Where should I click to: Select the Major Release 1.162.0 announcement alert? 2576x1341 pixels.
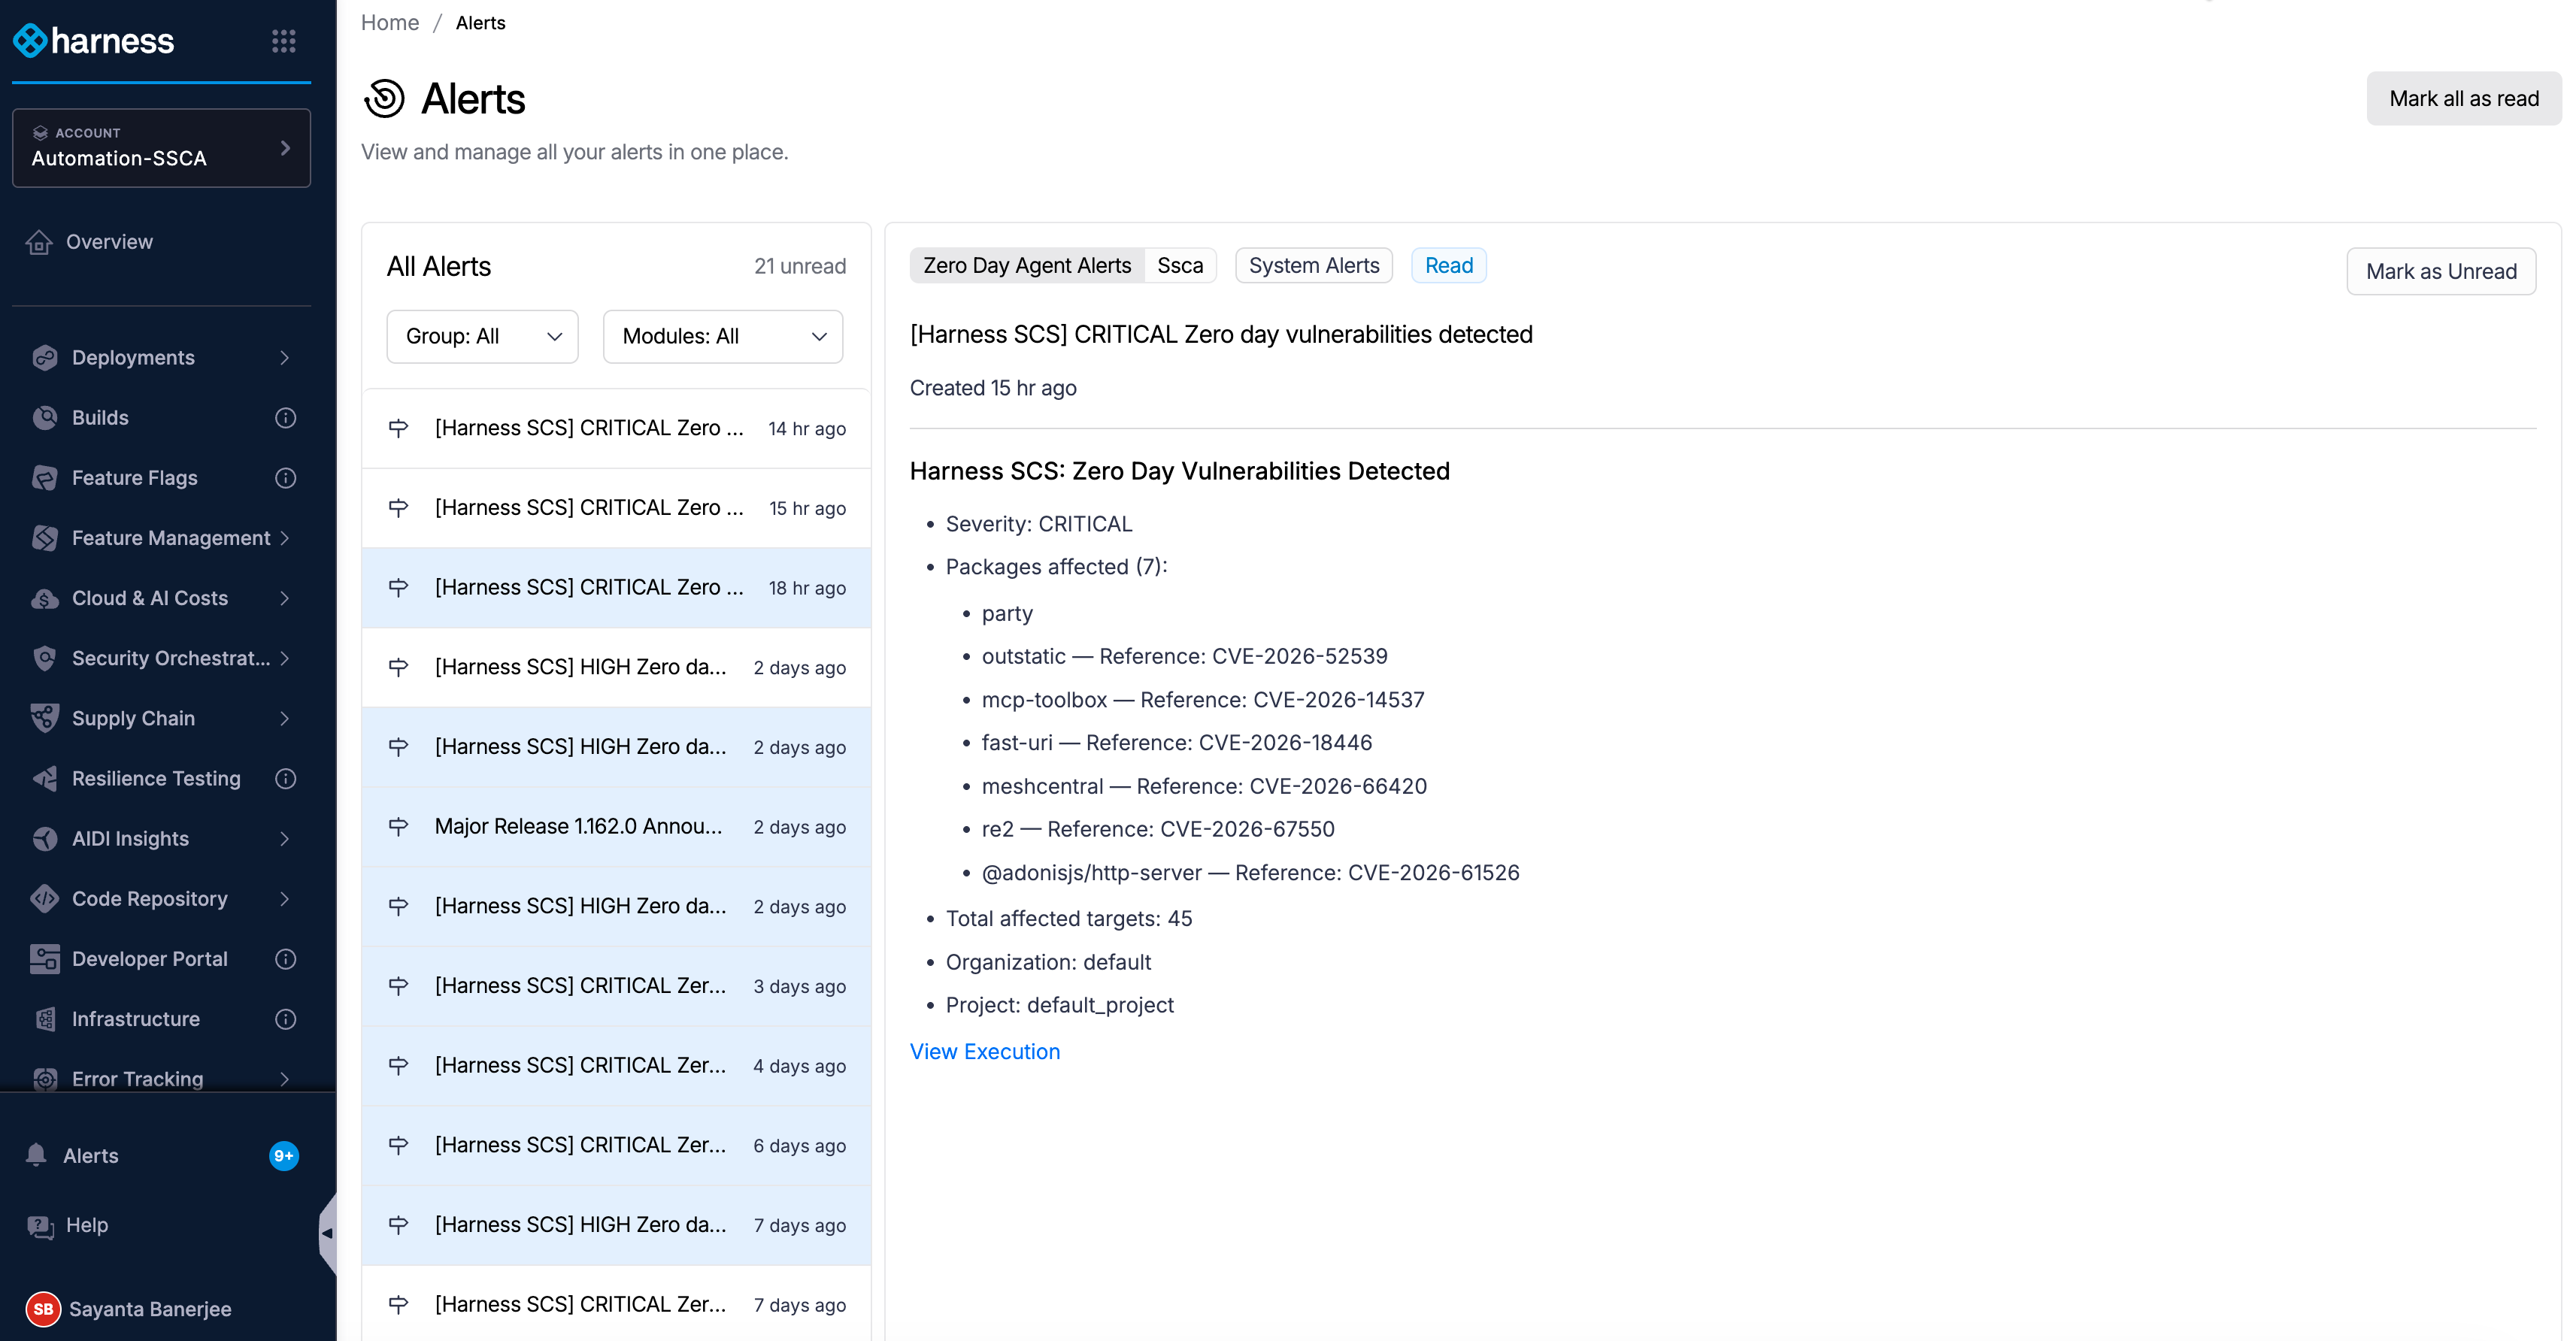coord(616,827)
